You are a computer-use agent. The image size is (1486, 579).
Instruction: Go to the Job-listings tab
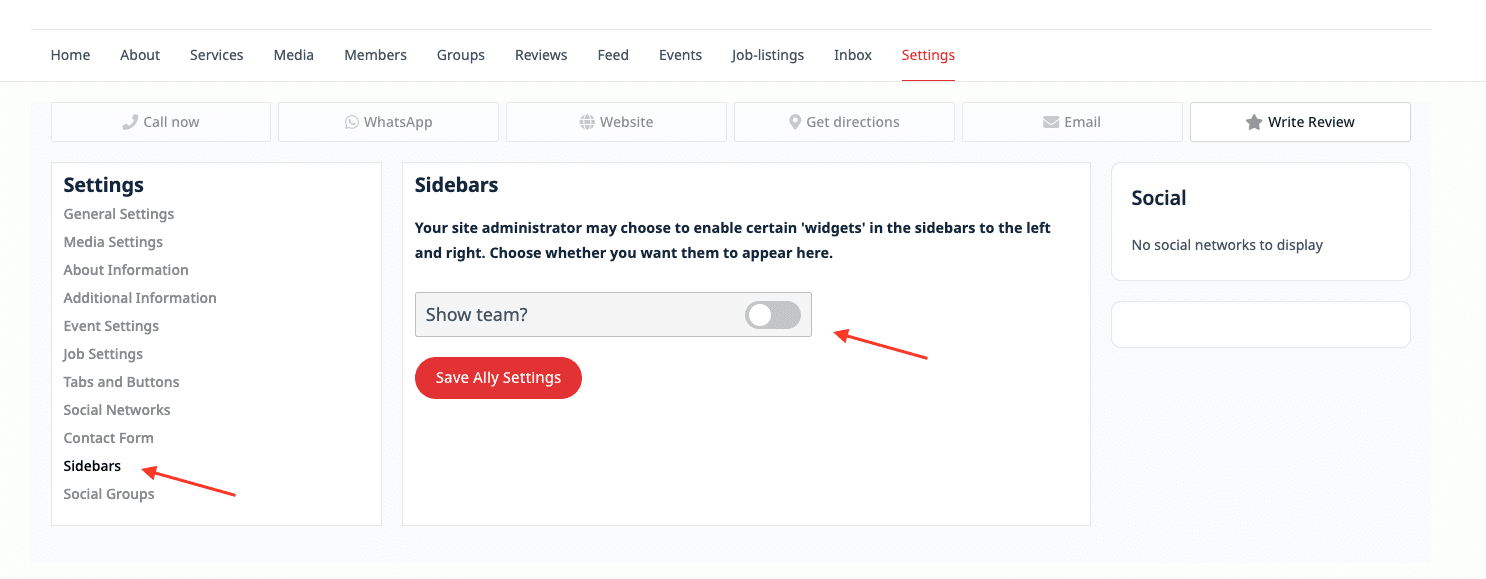(768, 55)
